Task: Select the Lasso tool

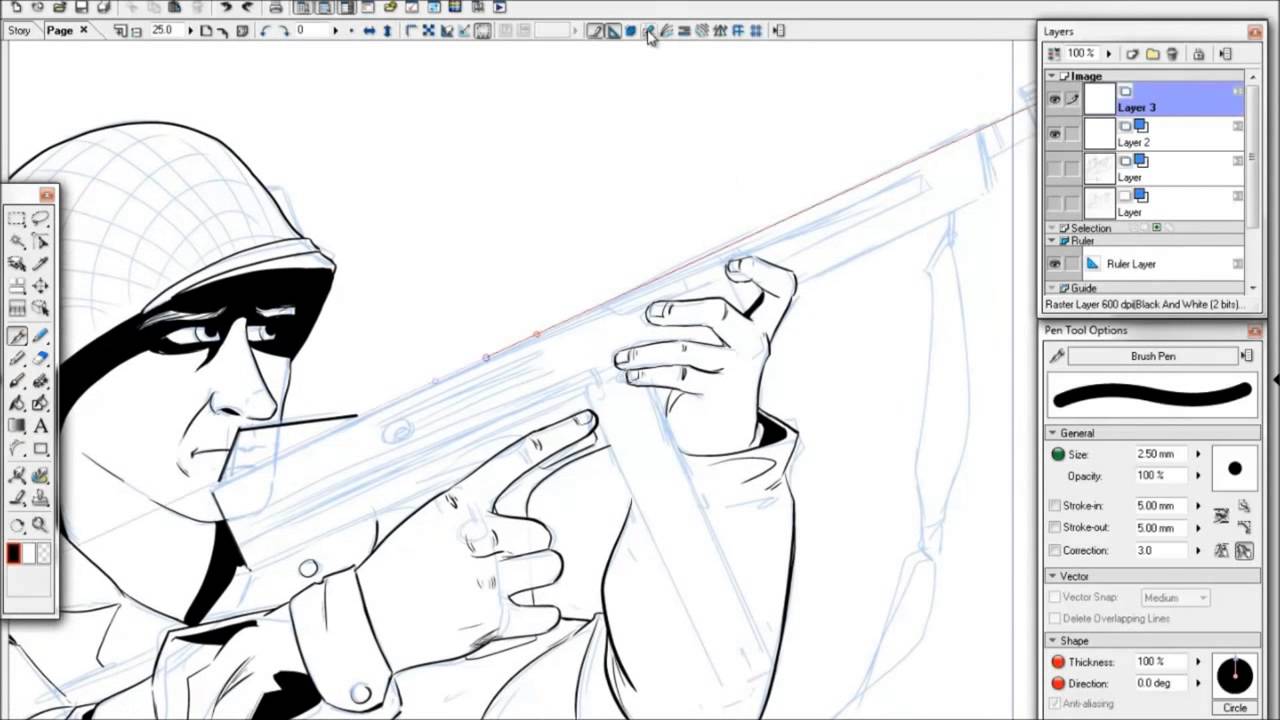Action: 40,219
